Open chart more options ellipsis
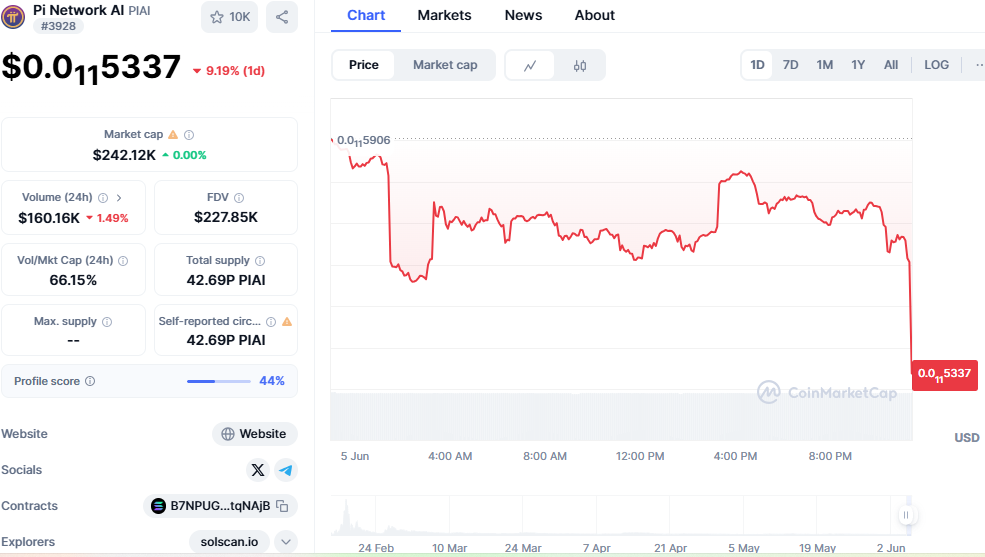The image size is (985, 557). 979,65
